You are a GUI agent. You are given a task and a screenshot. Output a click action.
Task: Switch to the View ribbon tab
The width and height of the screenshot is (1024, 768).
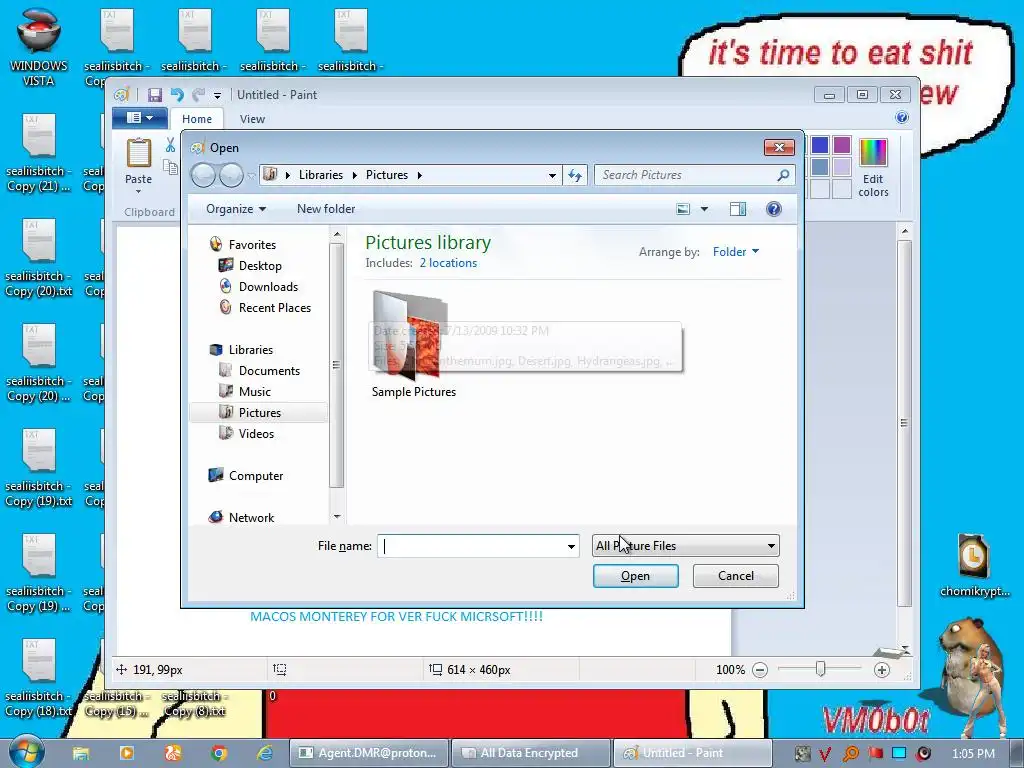[252, 119]
